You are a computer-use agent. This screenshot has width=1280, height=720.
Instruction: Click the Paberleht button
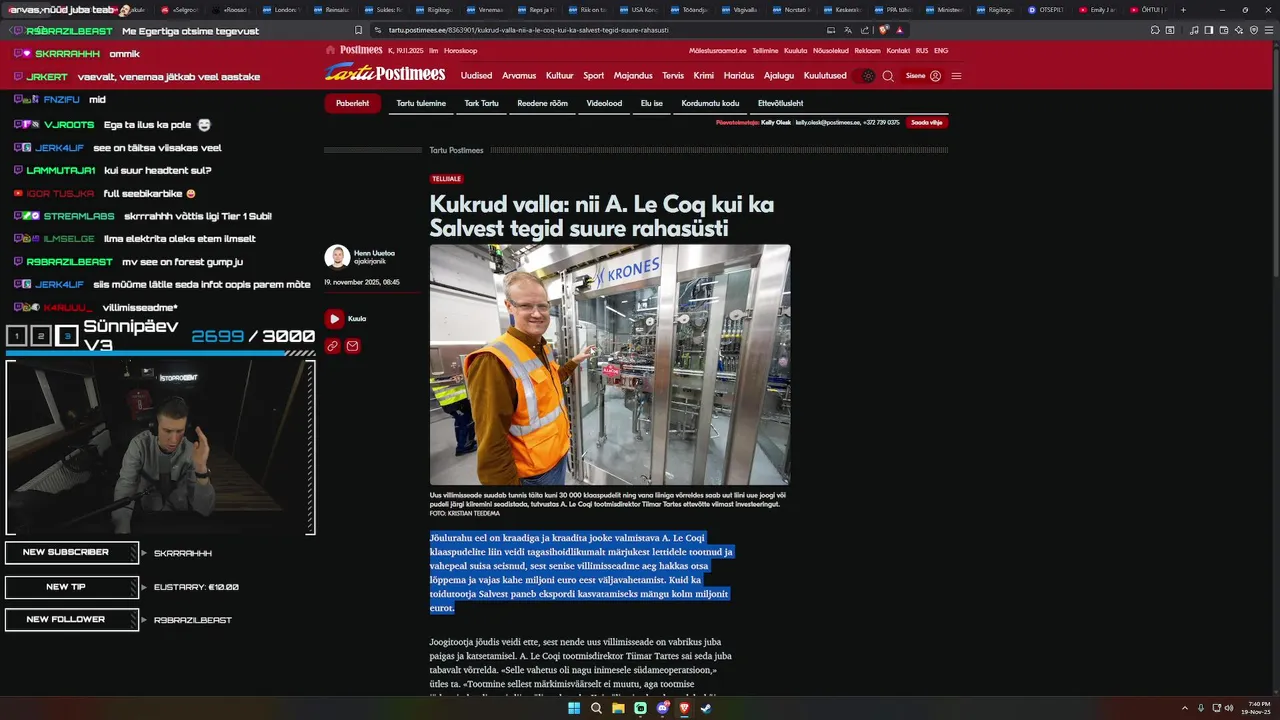click(352, 103)
